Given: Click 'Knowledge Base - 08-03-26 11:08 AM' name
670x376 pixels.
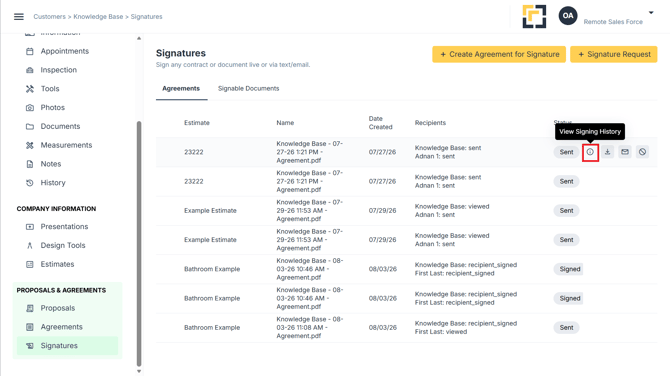Looking at the screenshot, I should pos(310,328).
